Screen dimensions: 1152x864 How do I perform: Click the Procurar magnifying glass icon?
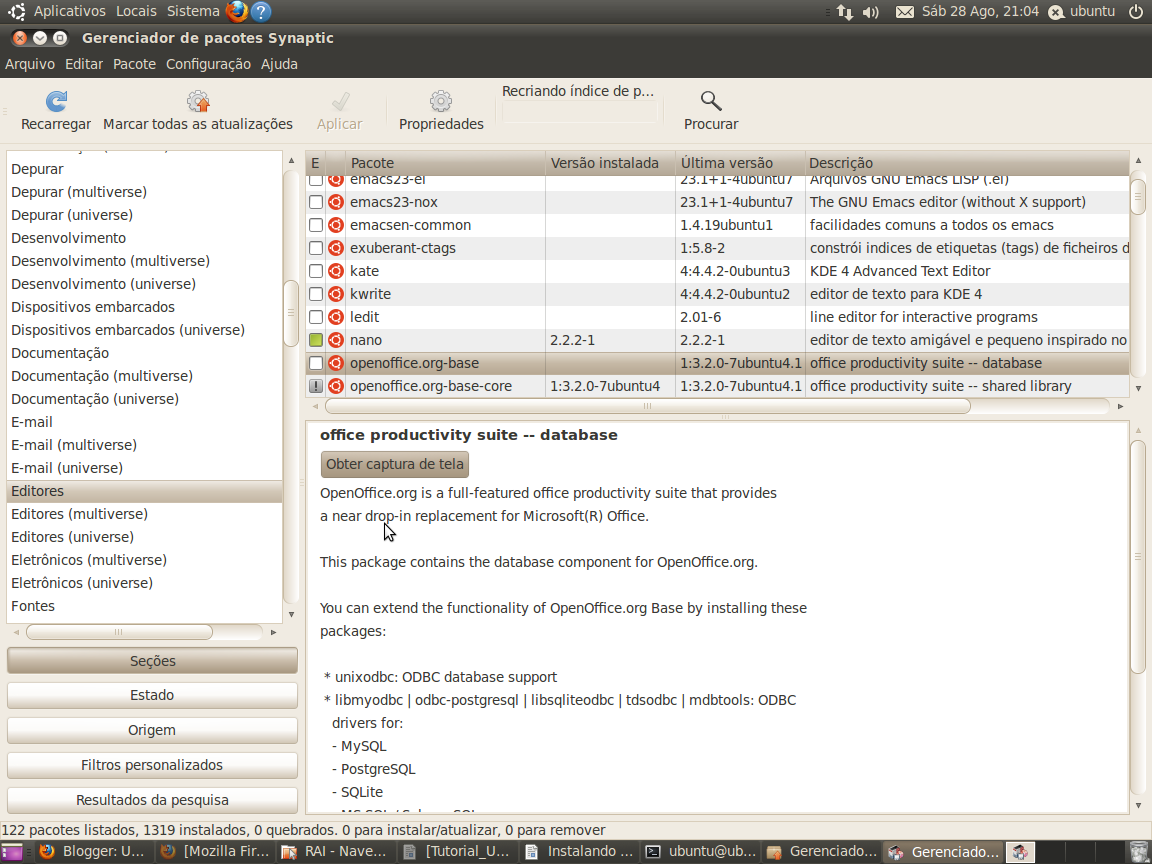point(710,101)
